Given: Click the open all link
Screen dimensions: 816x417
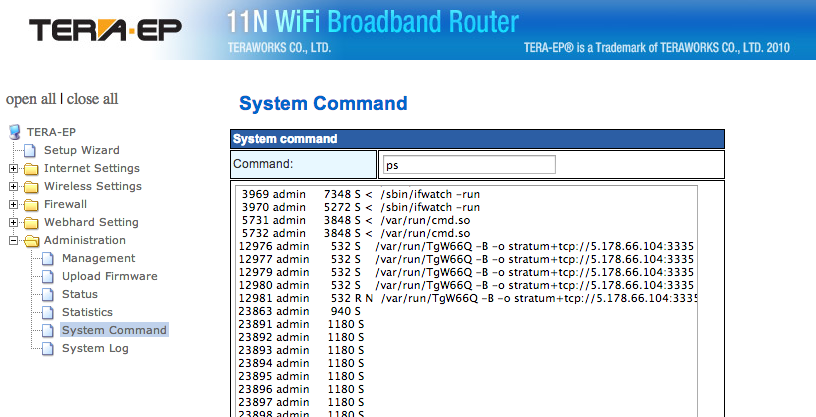Looking at the screenshot, I should 31,99.
